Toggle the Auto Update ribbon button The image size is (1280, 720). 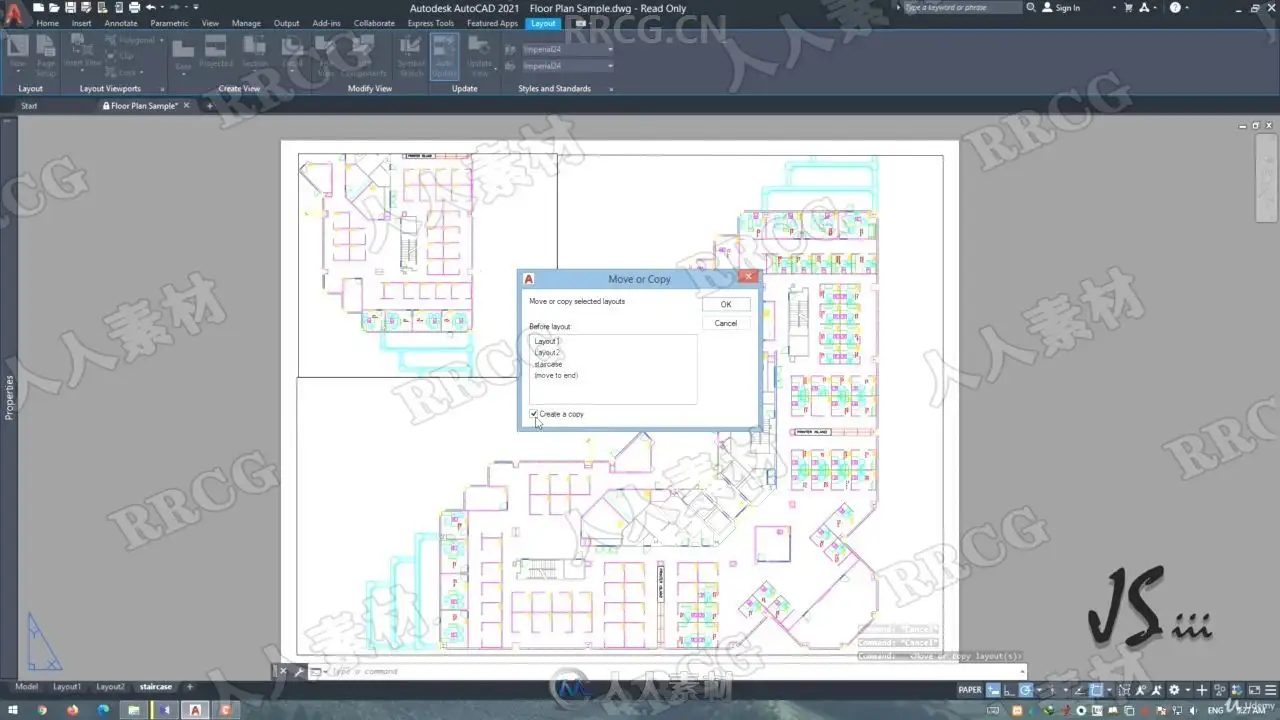tap(444, 55)
